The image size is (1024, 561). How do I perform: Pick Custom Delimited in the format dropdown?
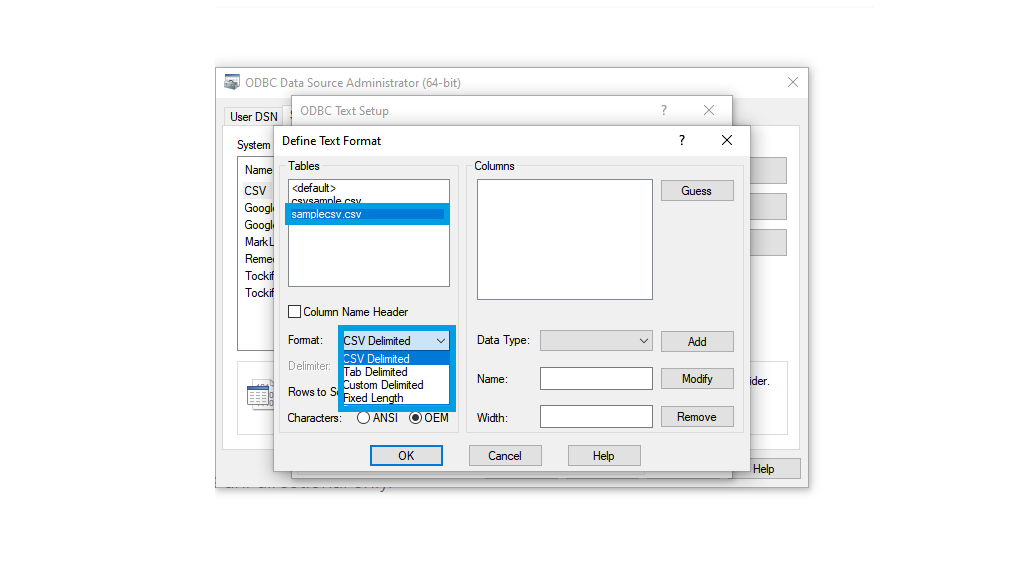[x=383, y=385]
